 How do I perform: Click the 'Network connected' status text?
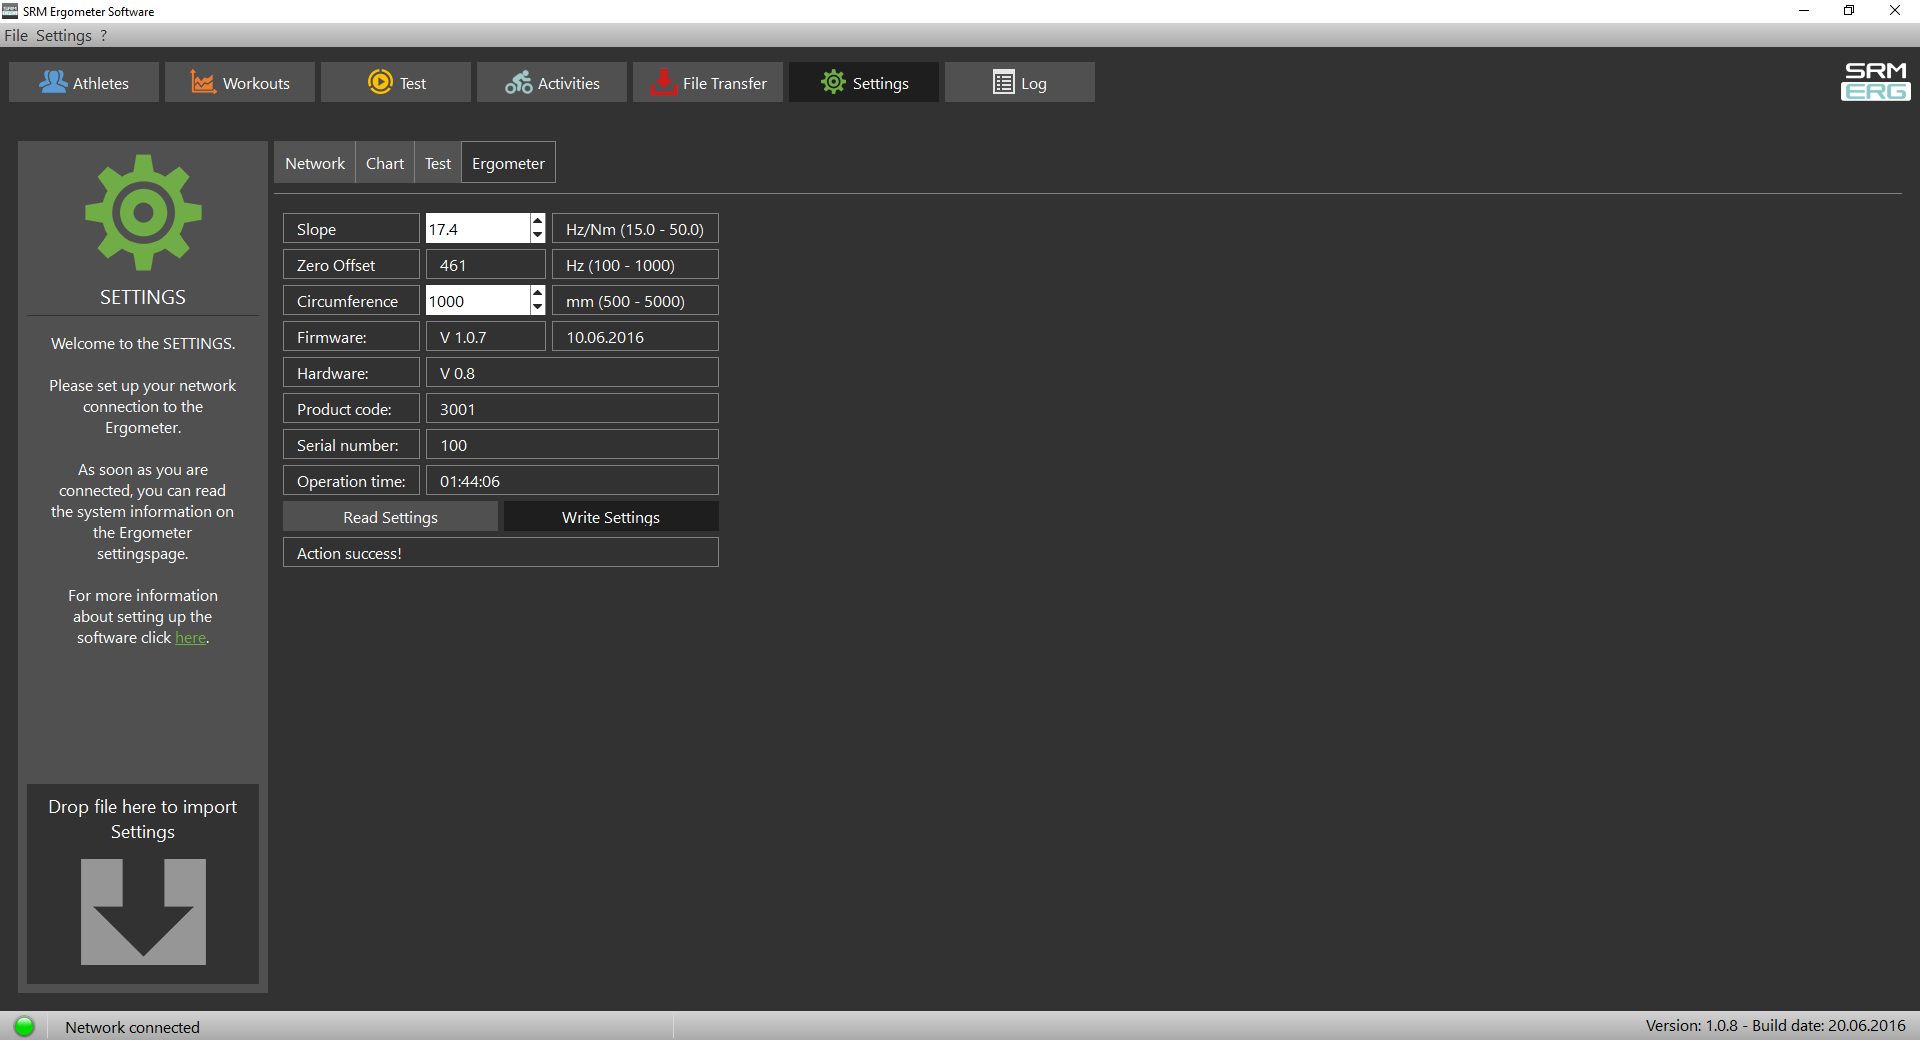point(132,1027)
